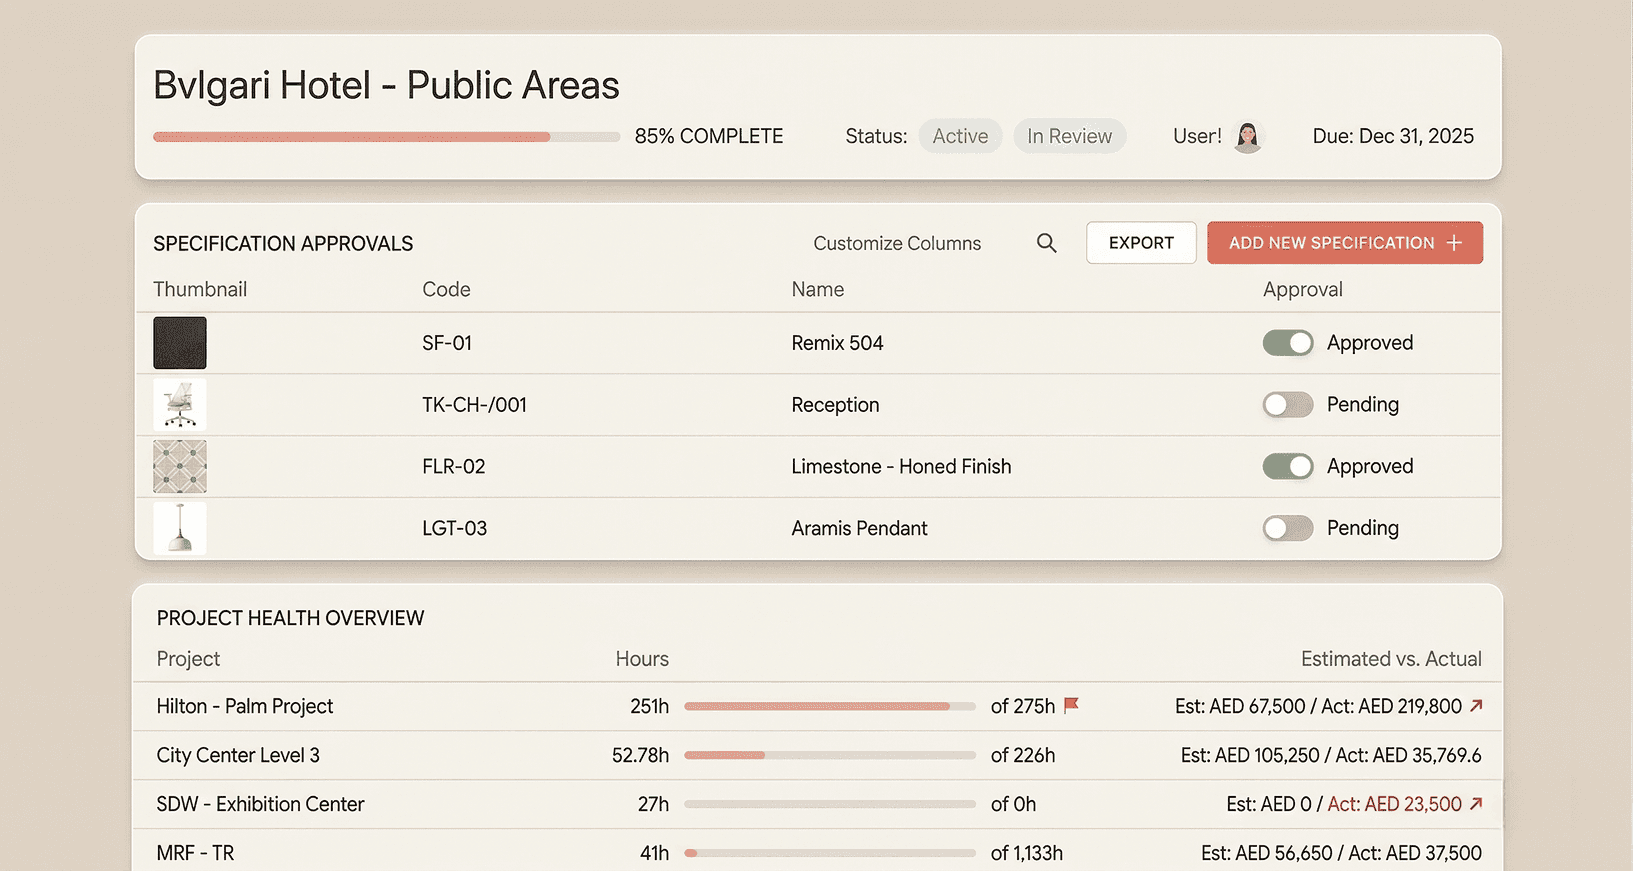Select the TK-CH-/001 code cell
The height and width of the screenshot is (871, 1633).
pos(474,405)
